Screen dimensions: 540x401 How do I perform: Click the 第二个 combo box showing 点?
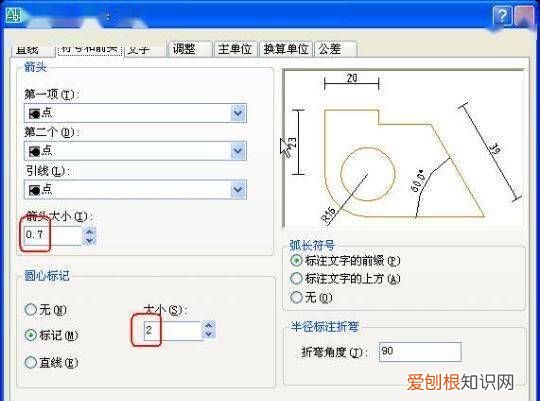(135, 151)
